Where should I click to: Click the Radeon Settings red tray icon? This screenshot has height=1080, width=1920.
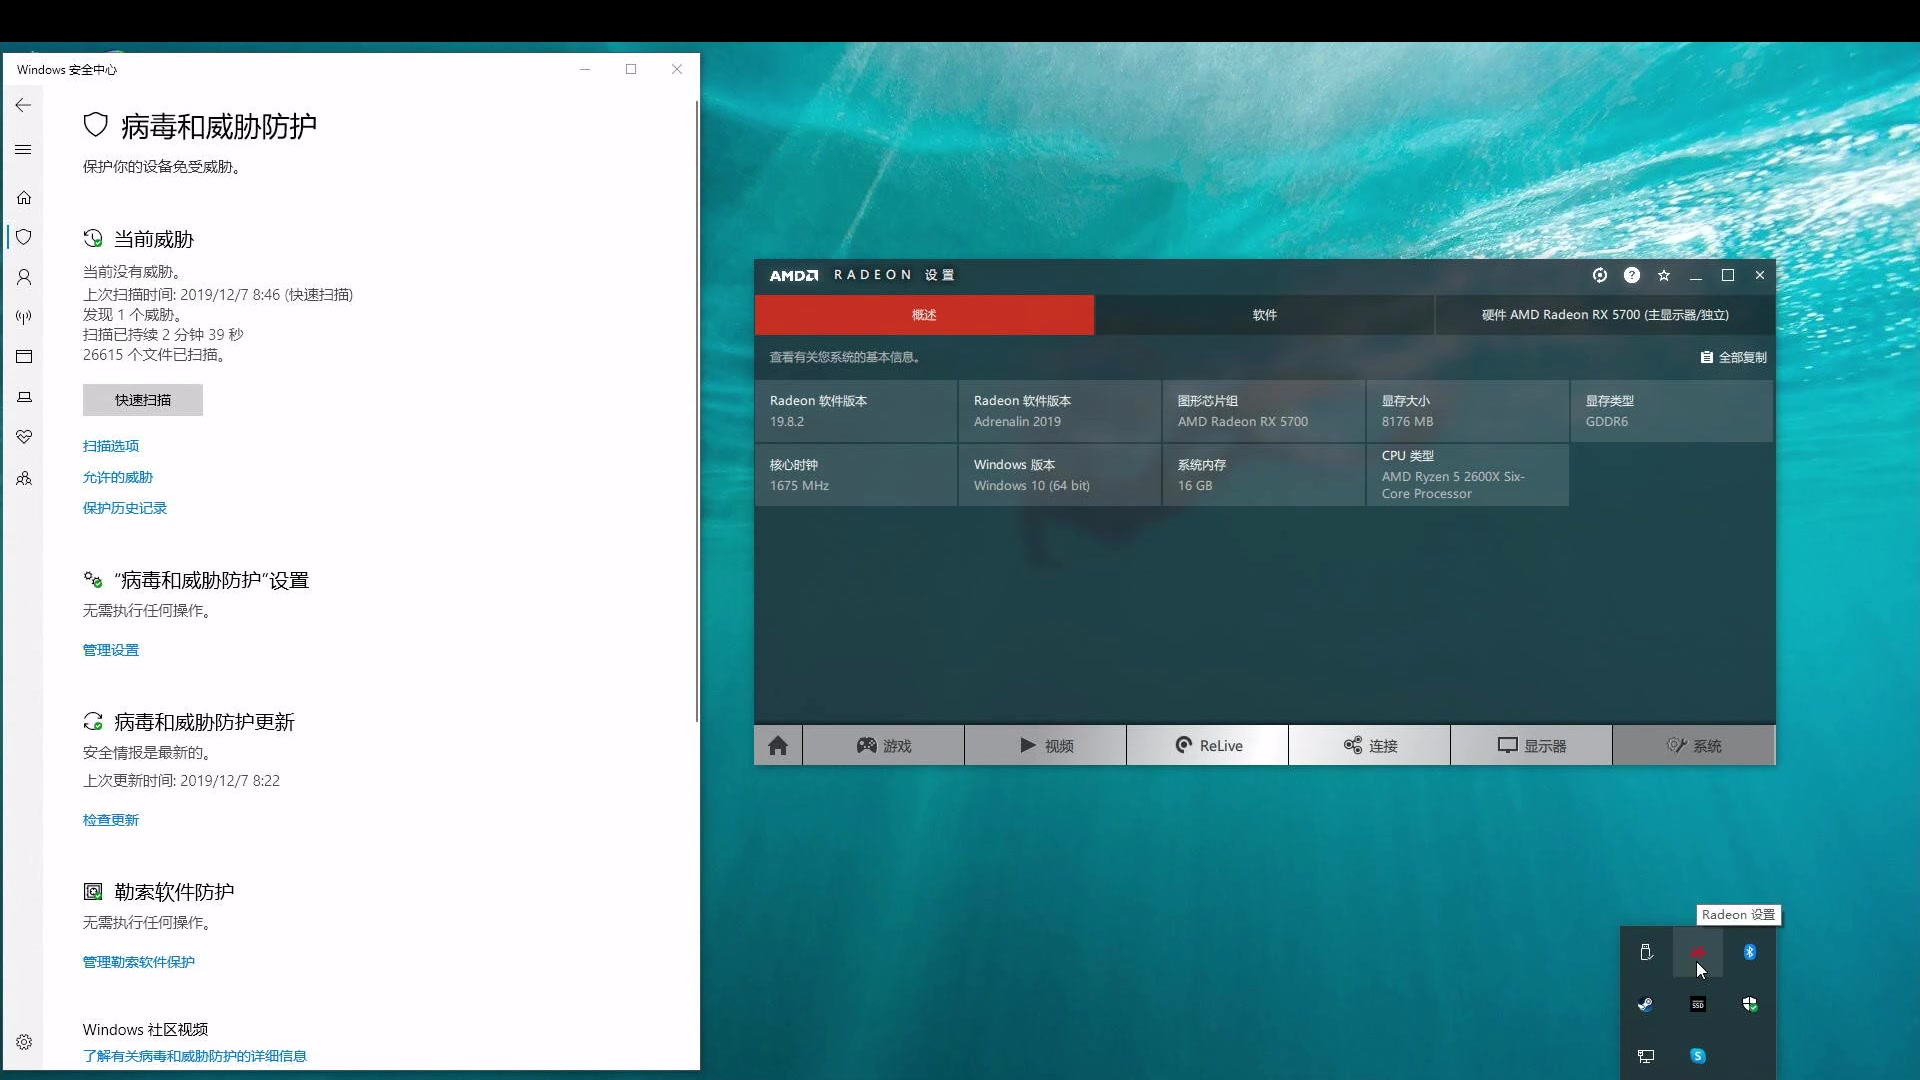1698,952
